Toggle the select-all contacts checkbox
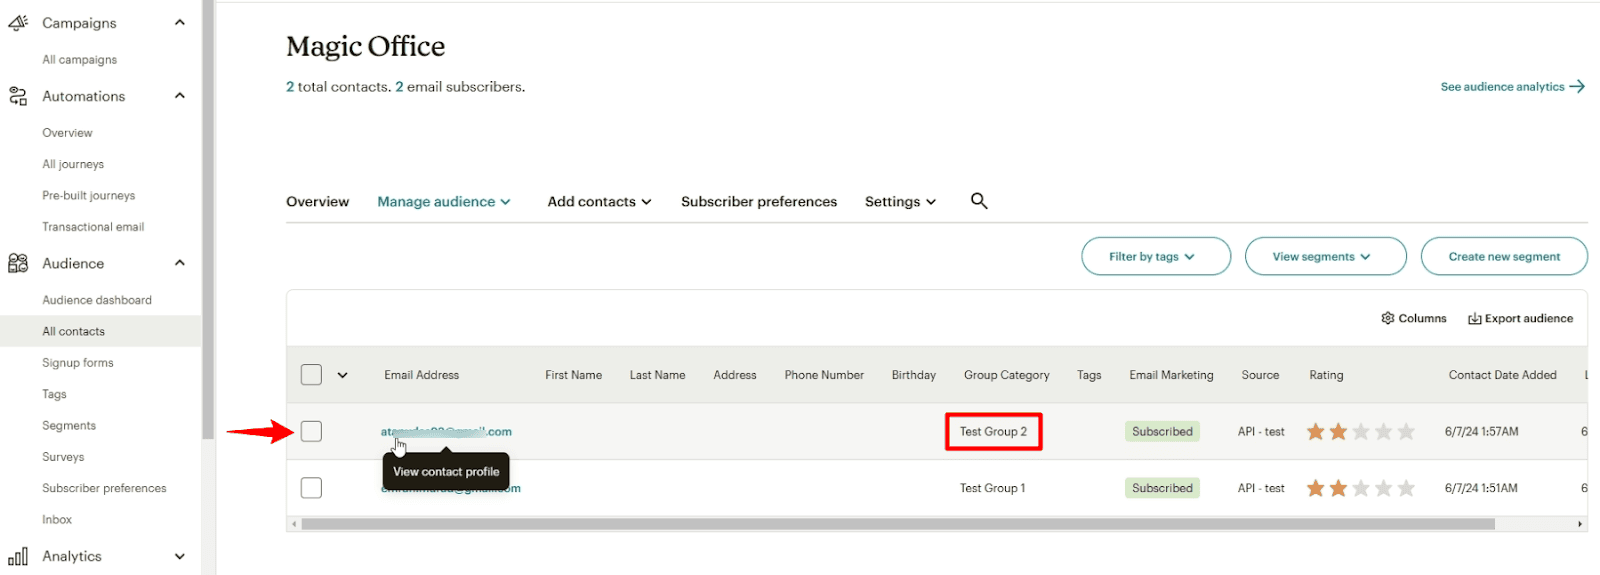Screen dimensions: 1600x575 point(312,375)
